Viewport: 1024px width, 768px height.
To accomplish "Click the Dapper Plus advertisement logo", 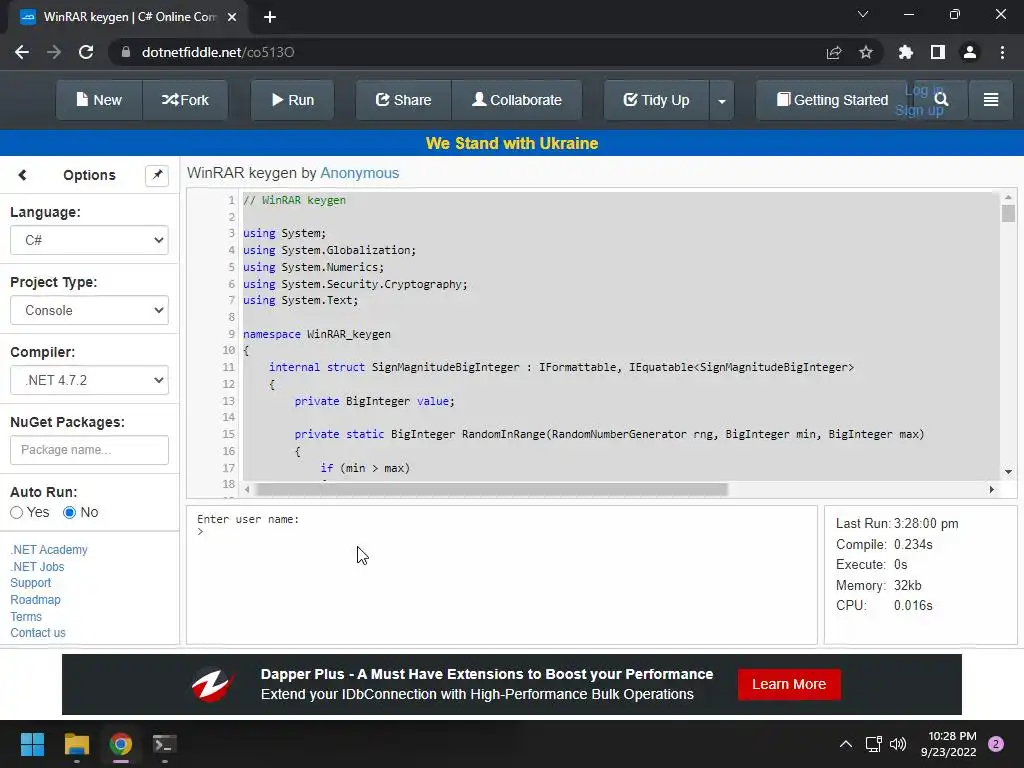I will (x=213, y=684).
